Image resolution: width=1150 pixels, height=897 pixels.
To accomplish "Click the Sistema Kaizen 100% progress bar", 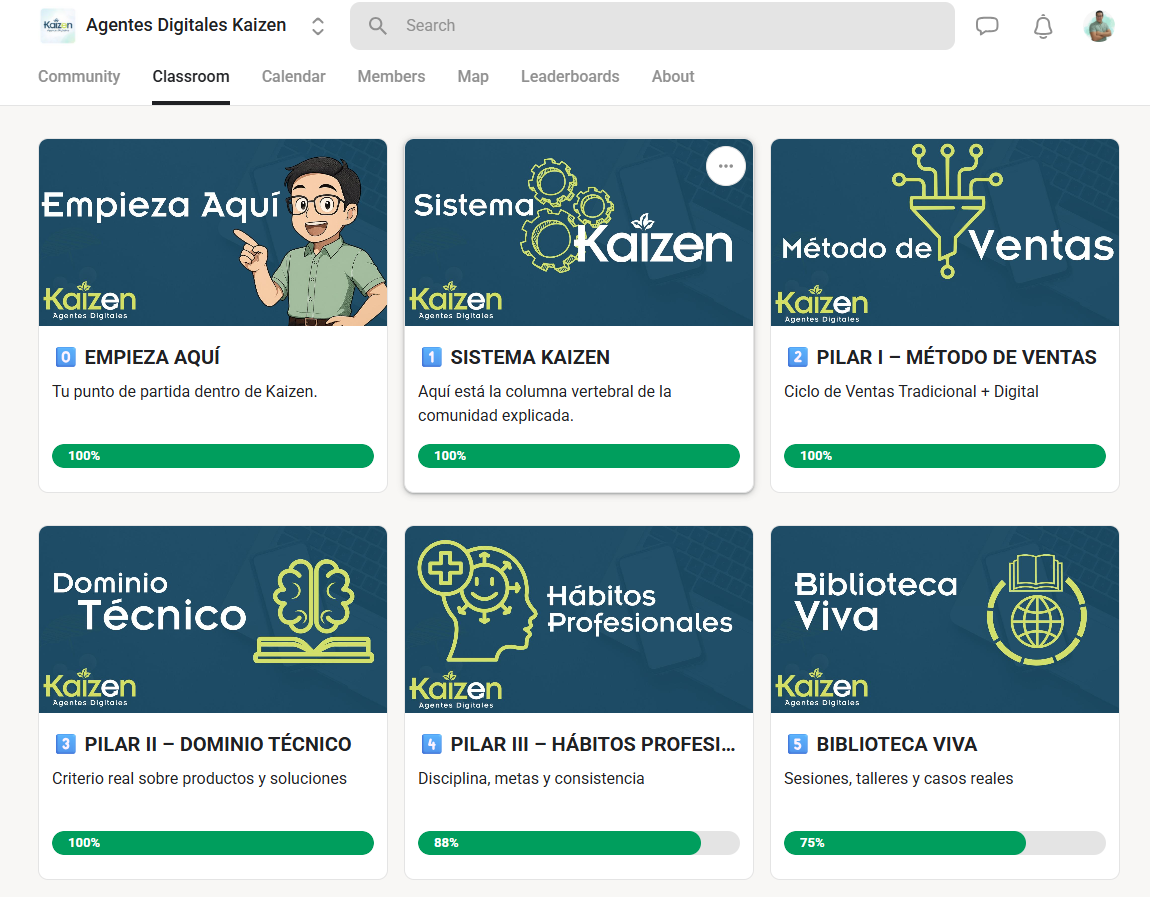I will 579,455.
